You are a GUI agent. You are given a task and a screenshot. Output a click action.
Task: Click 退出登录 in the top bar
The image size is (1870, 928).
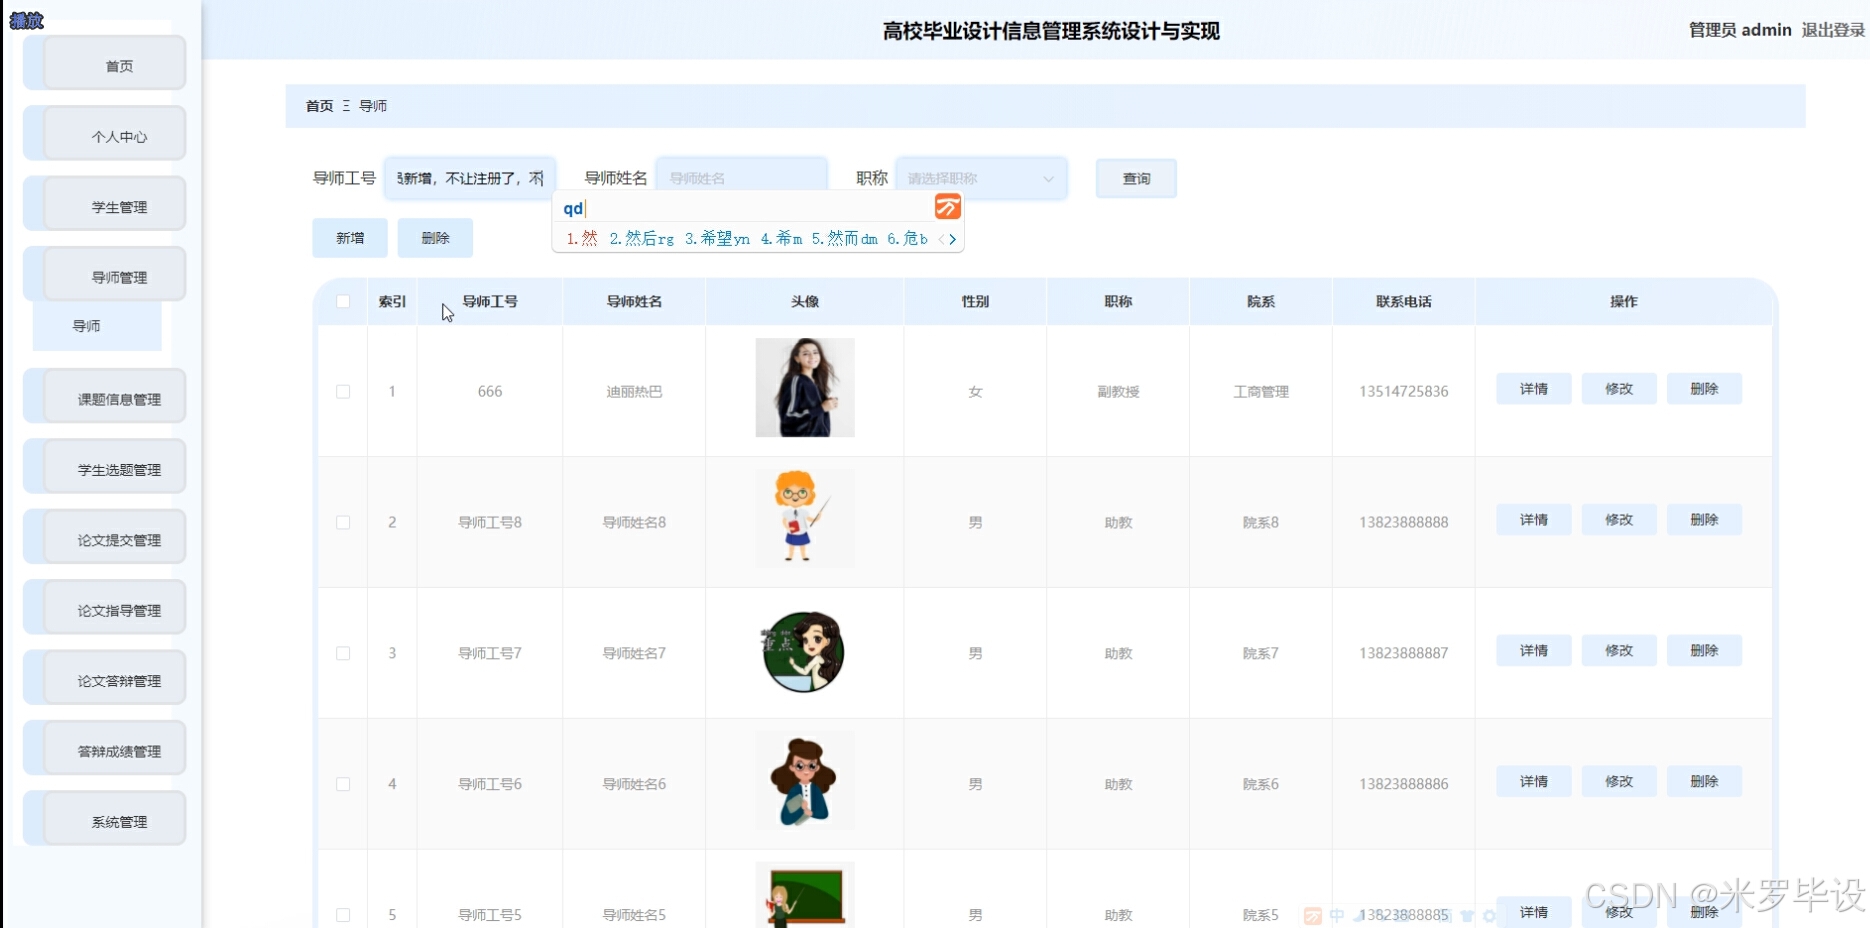coord(1833,30)
